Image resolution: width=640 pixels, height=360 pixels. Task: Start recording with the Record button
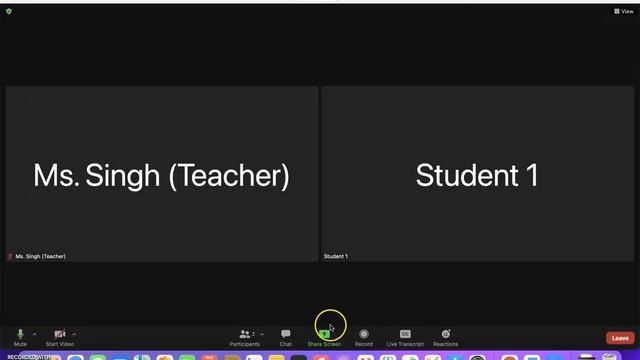[x=364, y=338]
